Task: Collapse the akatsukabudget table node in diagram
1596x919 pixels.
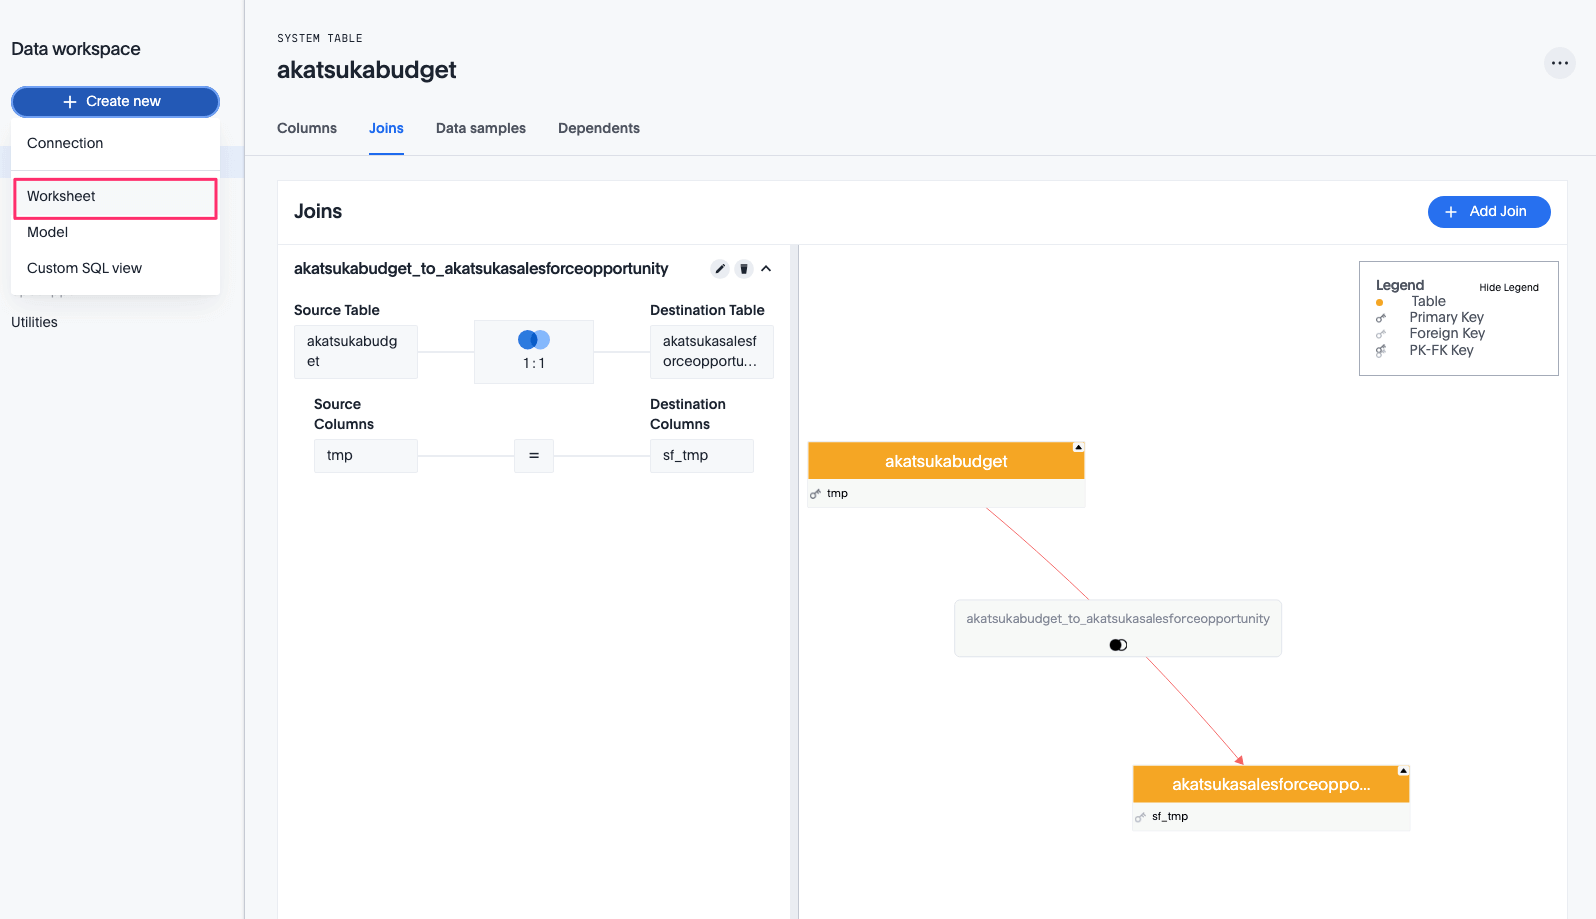Action: (x=1078, y=447)
